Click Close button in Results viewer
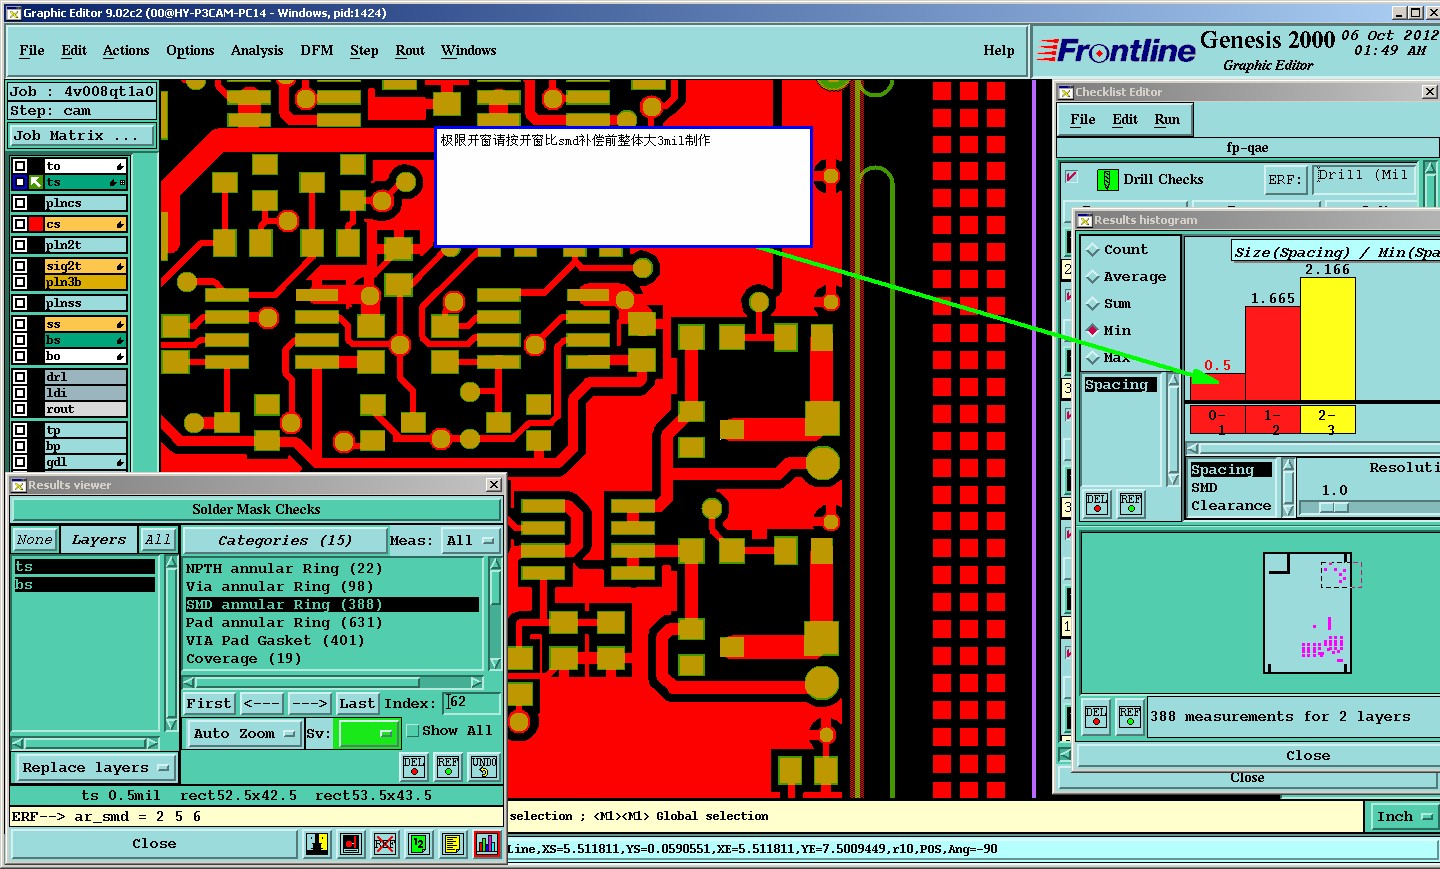 click(154, 844)
